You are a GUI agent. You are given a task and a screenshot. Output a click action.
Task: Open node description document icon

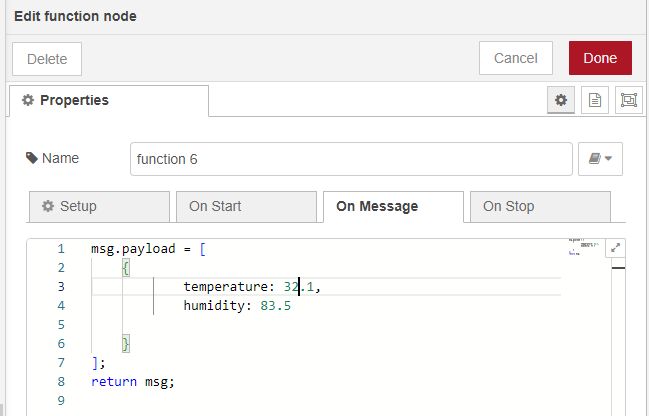click(x=595, y=100)
